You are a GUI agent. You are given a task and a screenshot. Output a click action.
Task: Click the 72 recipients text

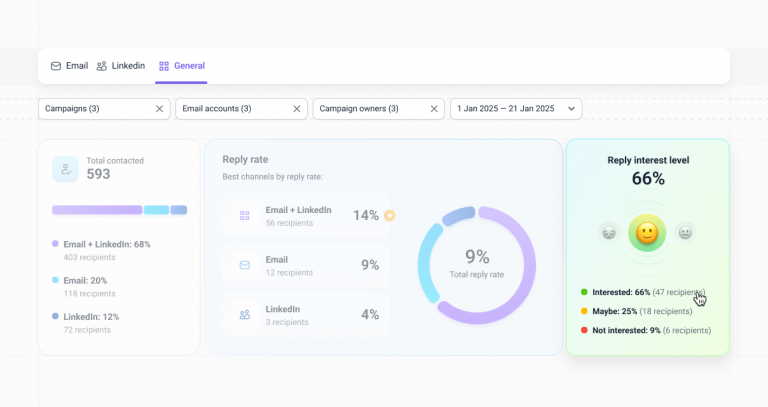[87, 330]
